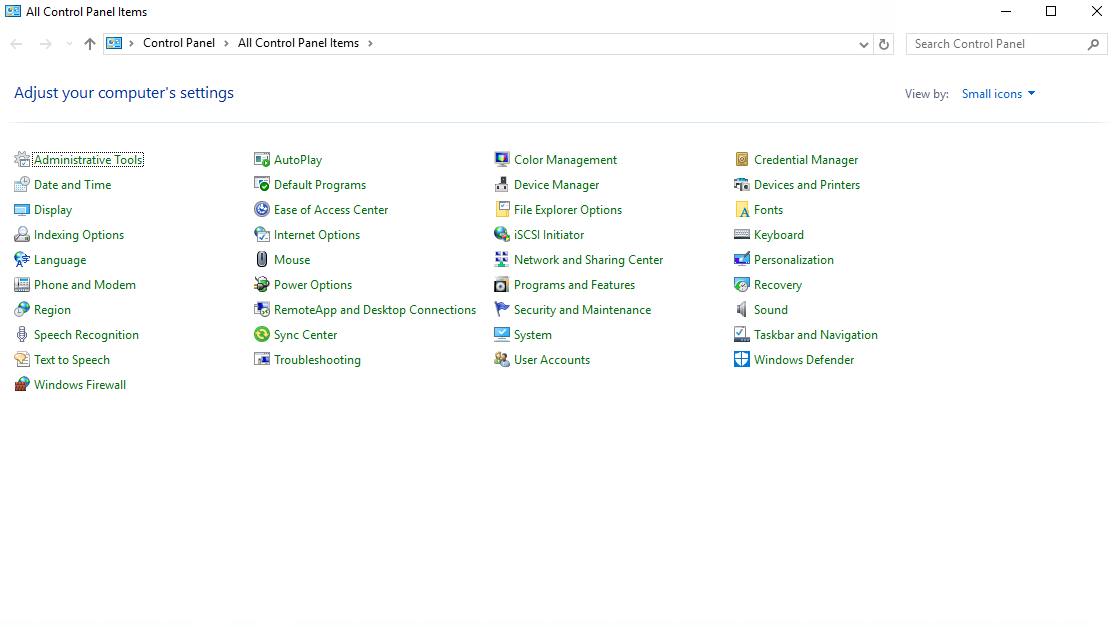Open the AutoPlay icon
1118x627 pixels.
click(262, 160)
